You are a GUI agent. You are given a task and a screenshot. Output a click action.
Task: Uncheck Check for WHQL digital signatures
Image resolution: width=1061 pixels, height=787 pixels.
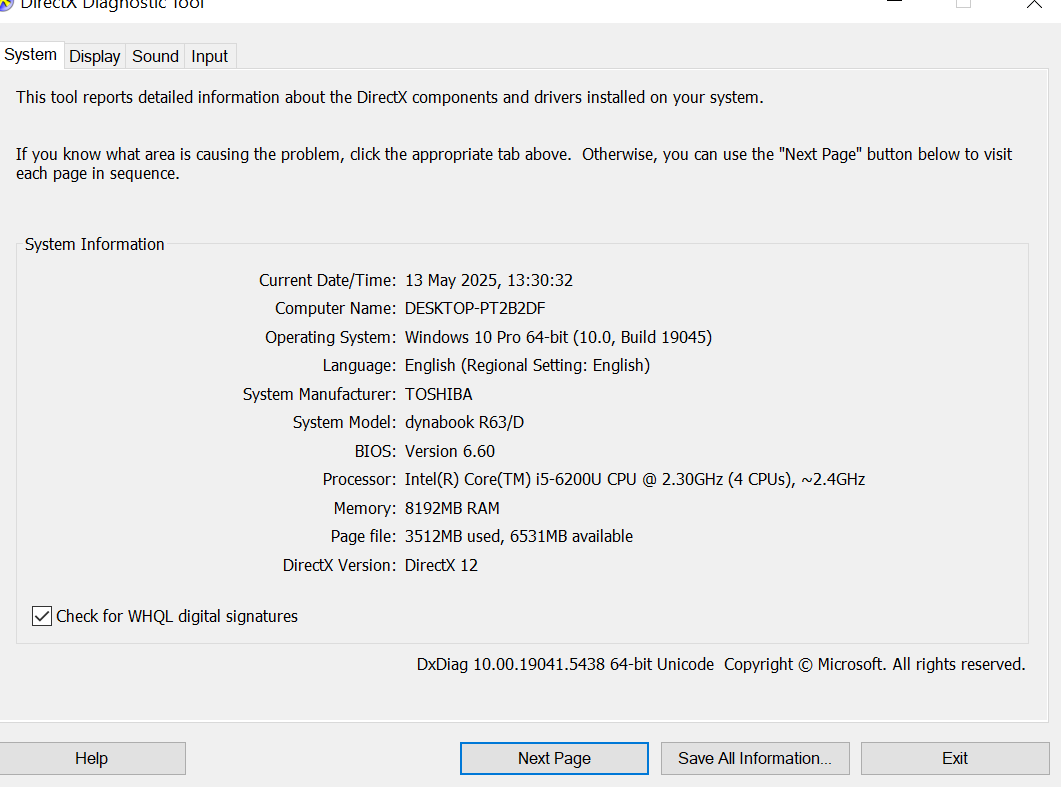click(x=41, y=616)
